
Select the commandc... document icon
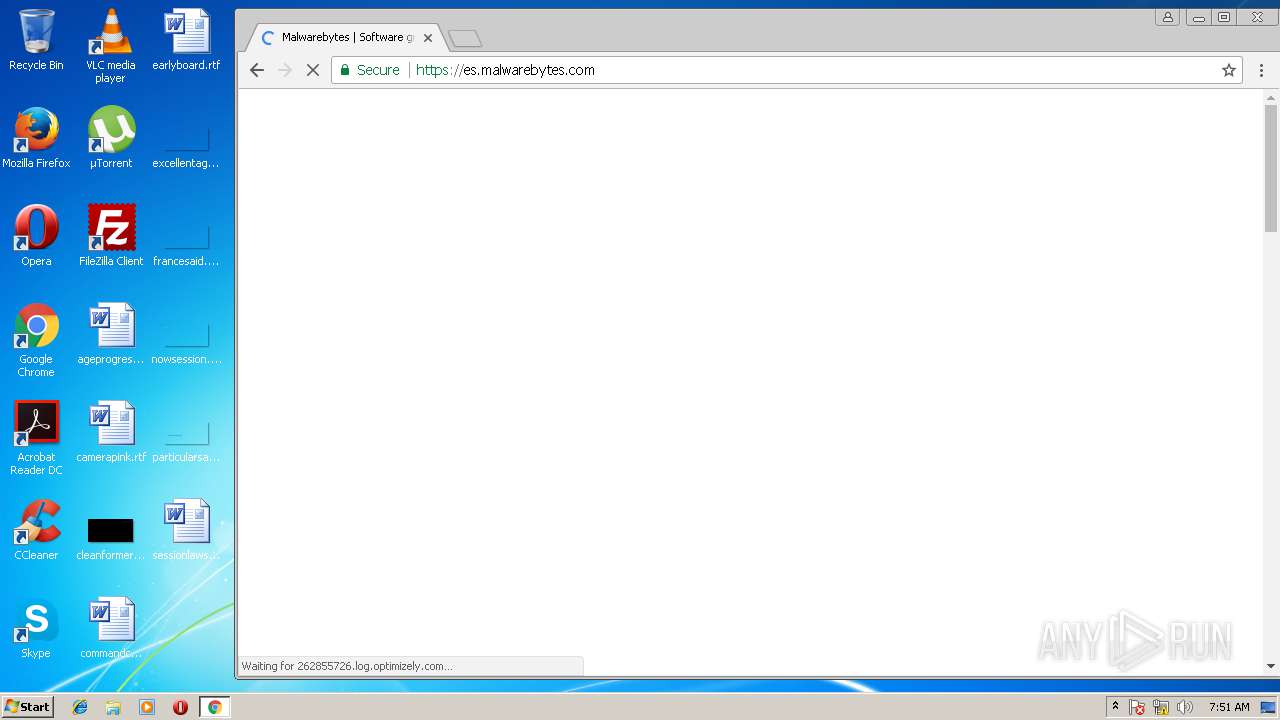click(x=111, y=629)
